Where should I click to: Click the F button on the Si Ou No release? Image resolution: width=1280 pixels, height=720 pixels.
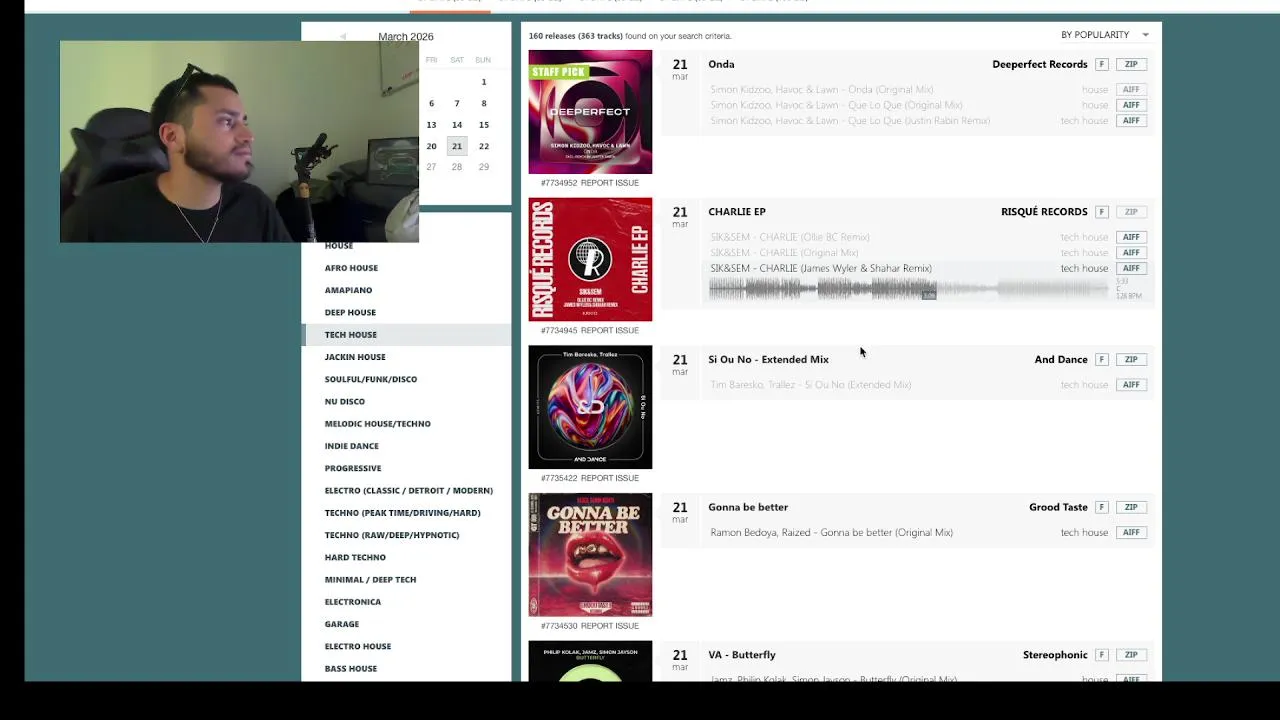(1102, 360)
